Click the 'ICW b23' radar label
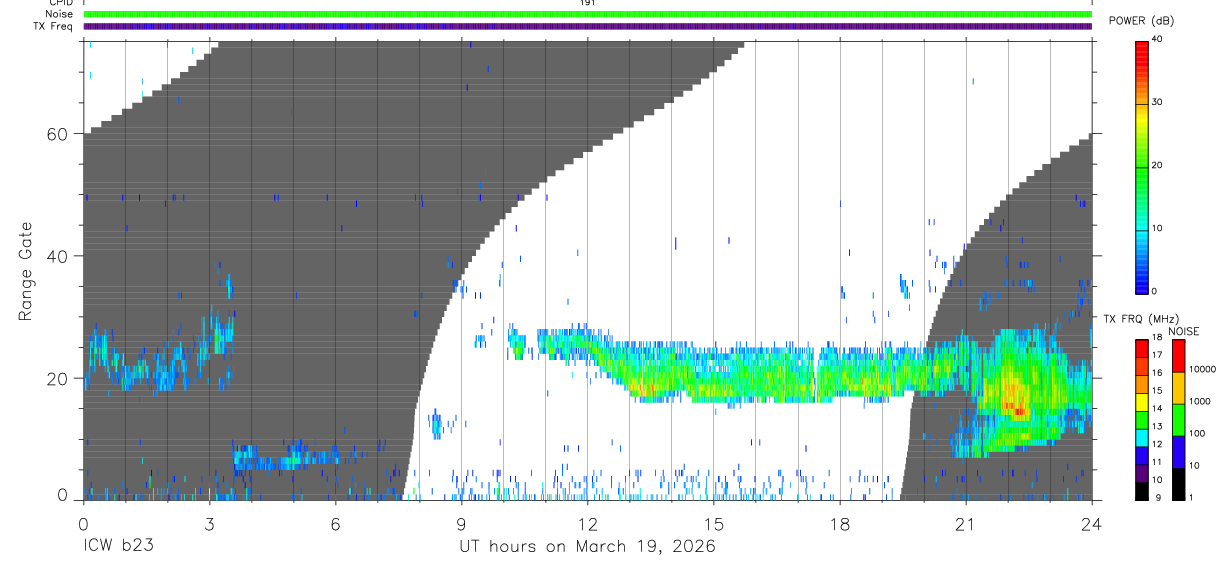Viewport: 1228px width, 567px height. 116,546
